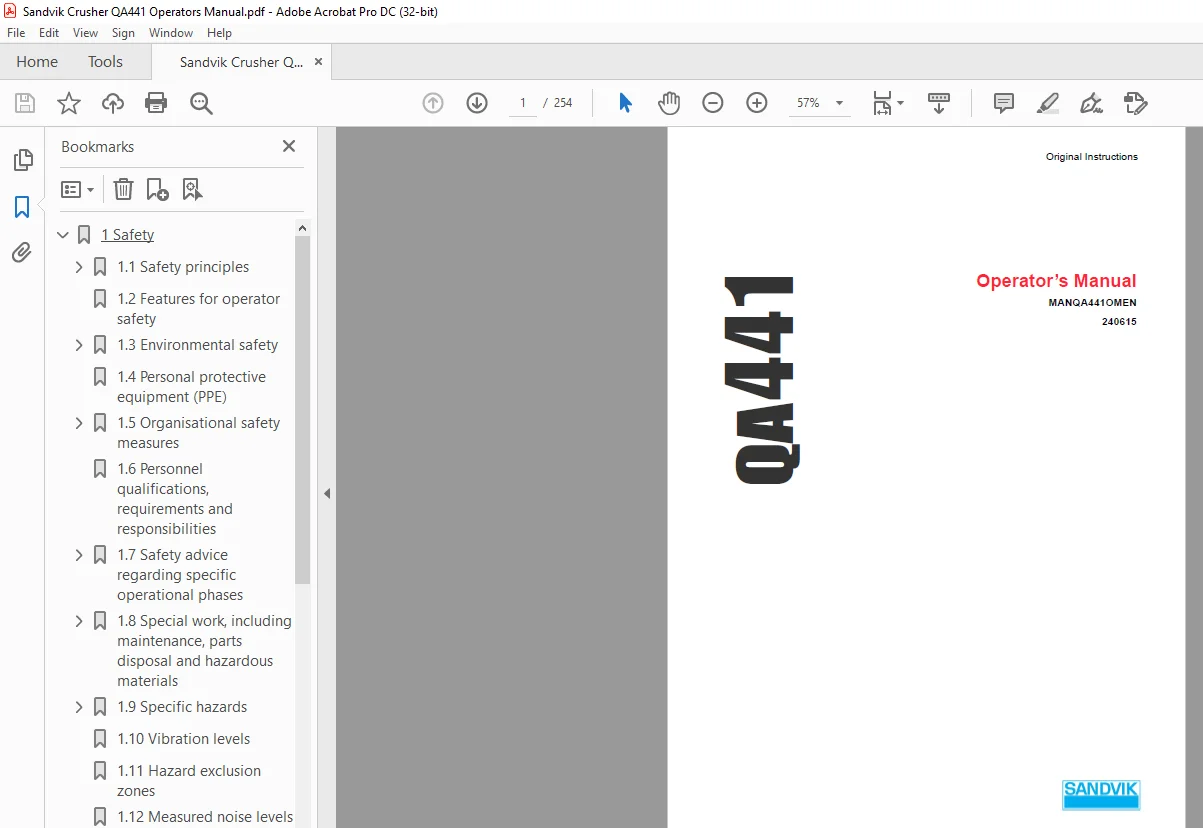Open the Edit menu
This screenshot has height=828, width=1203.
(x=49, y=33)
